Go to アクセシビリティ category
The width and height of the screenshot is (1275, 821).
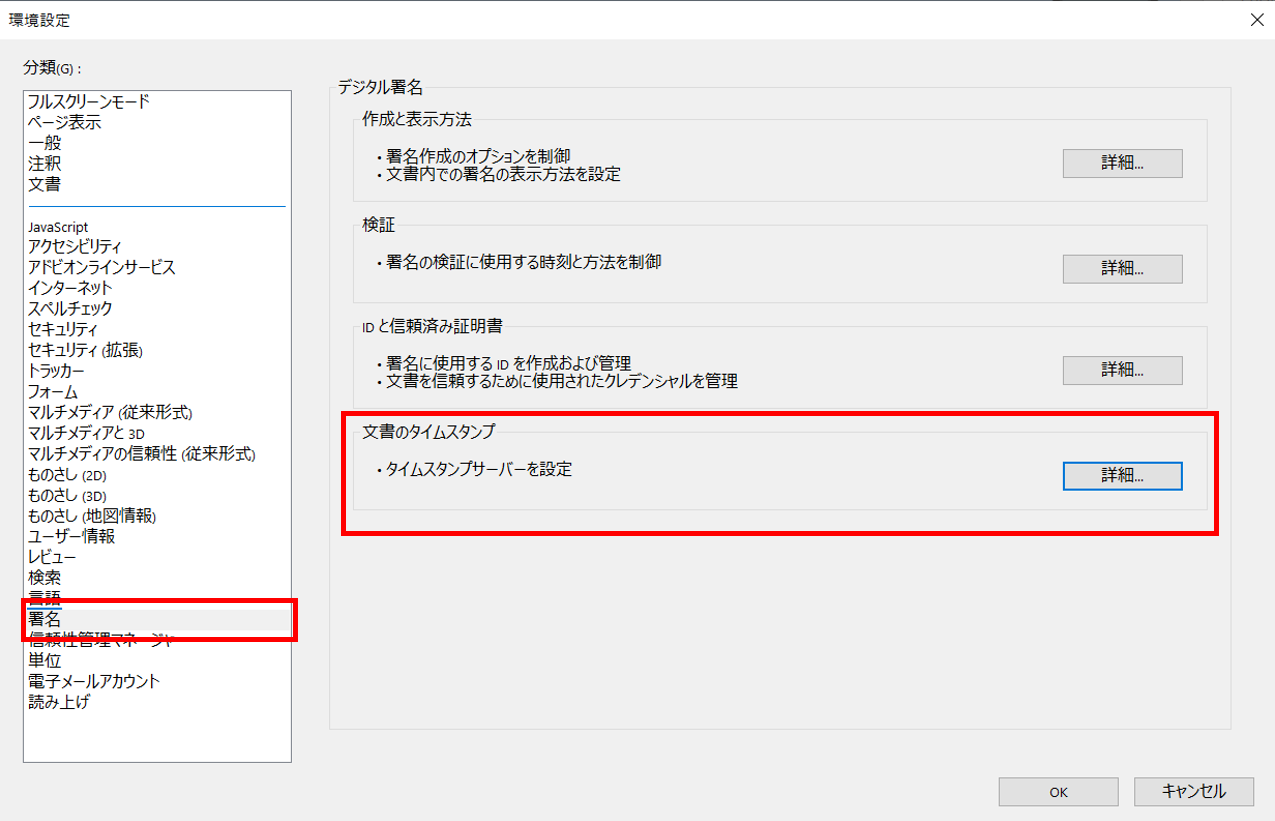(x=75, y=247)
